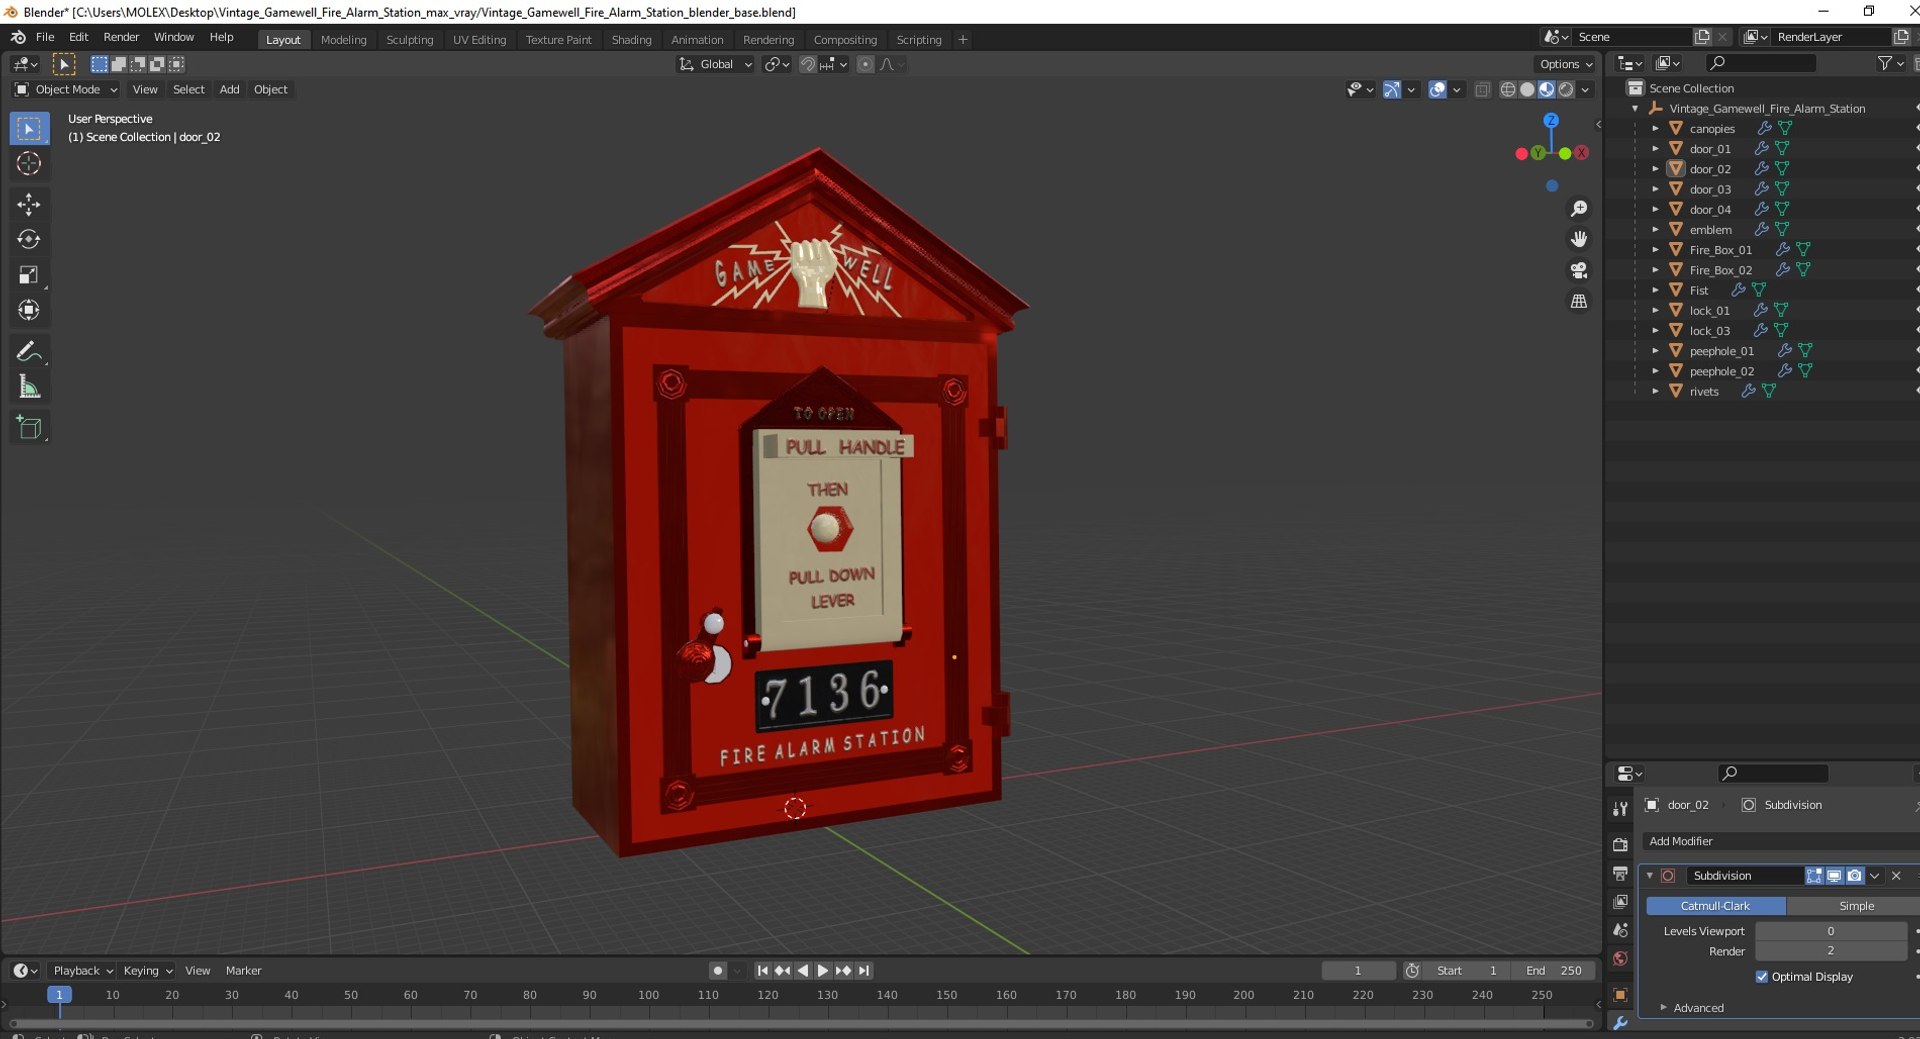The height and width of the screenshot is (1039, 1920).
Task: Click the pan hand viewport gizmo
Action: [x=1579, y=239]
